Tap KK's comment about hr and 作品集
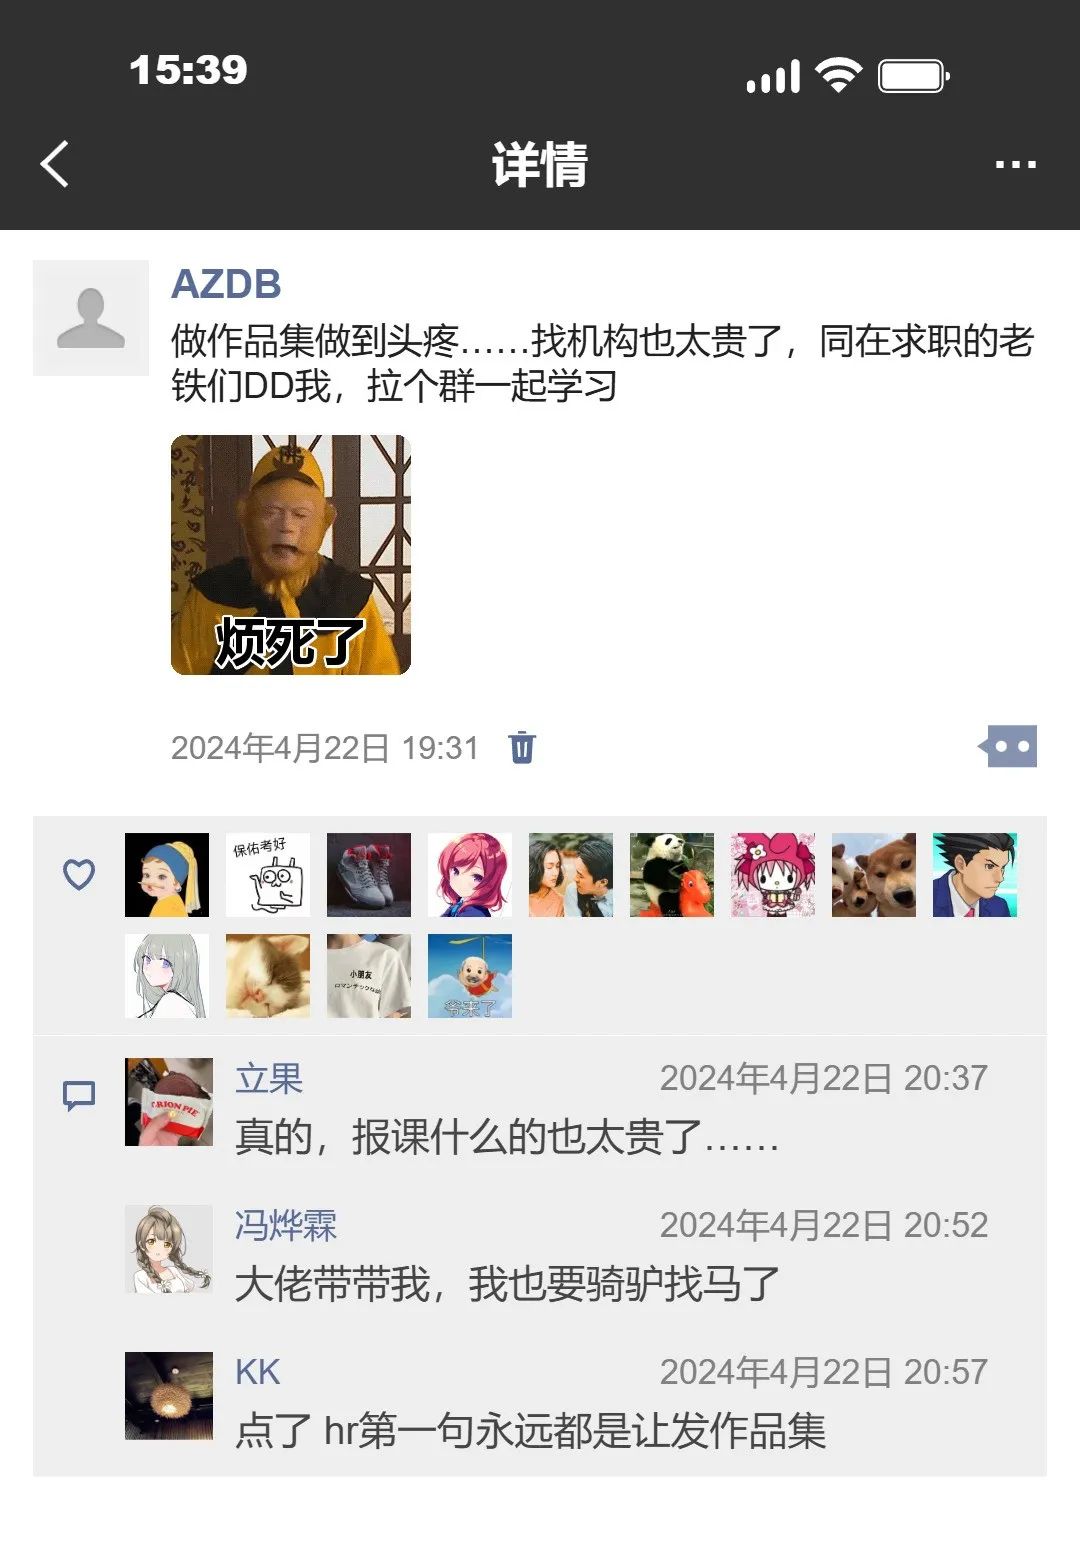1080x1549 pixels. pyautogui.click(x=531, y=1431)
